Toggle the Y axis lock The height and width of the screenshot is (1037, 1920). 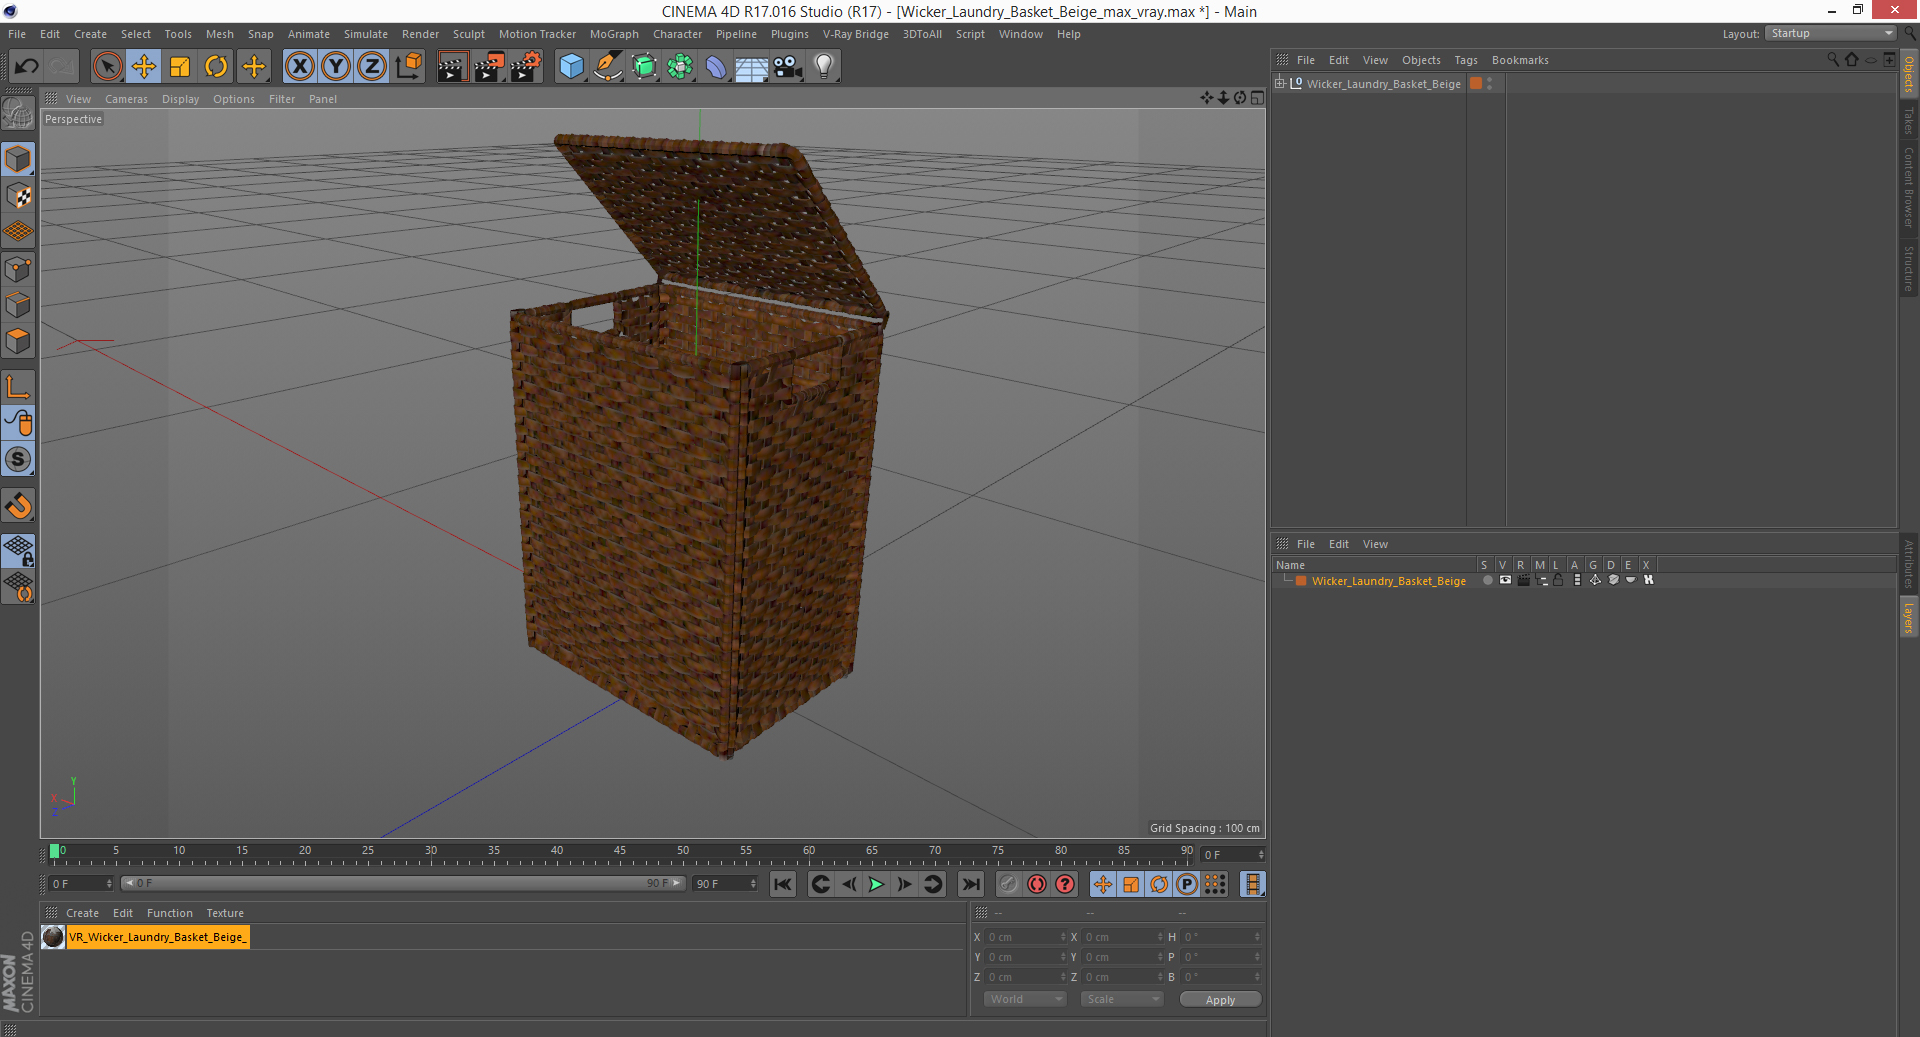(336, 67)
